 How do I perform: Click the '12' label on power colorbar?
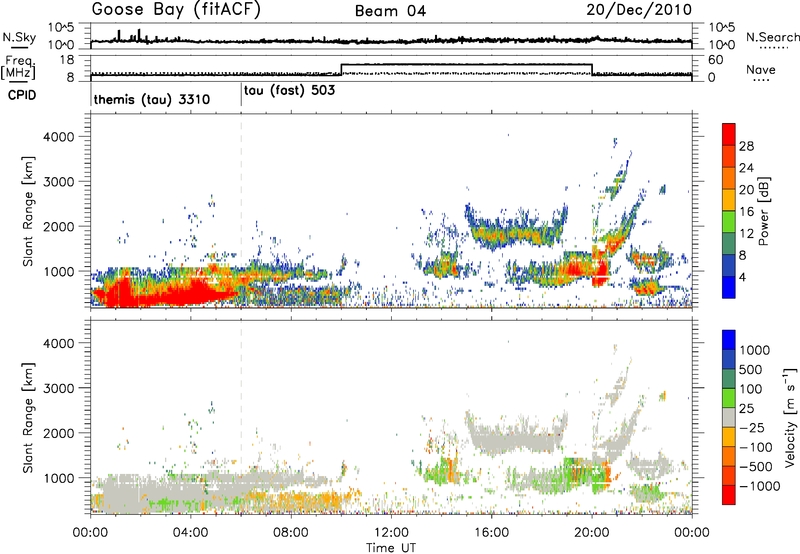[x=746, y=234]
